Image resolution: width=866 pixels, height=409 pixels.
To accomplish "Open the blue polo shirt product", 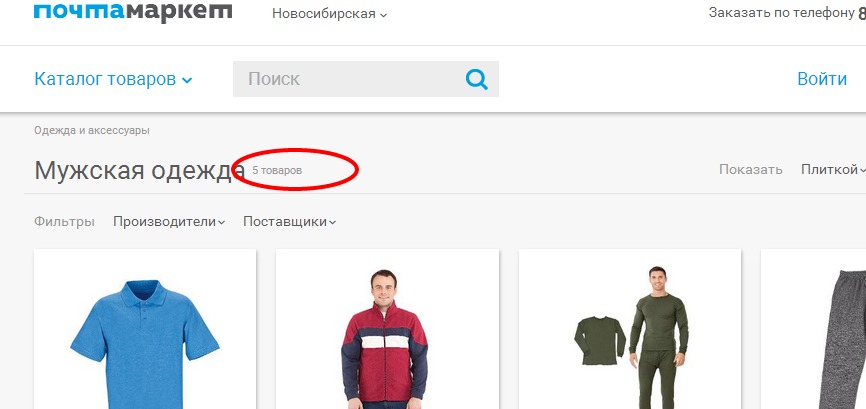I will [x=145, y=329].
